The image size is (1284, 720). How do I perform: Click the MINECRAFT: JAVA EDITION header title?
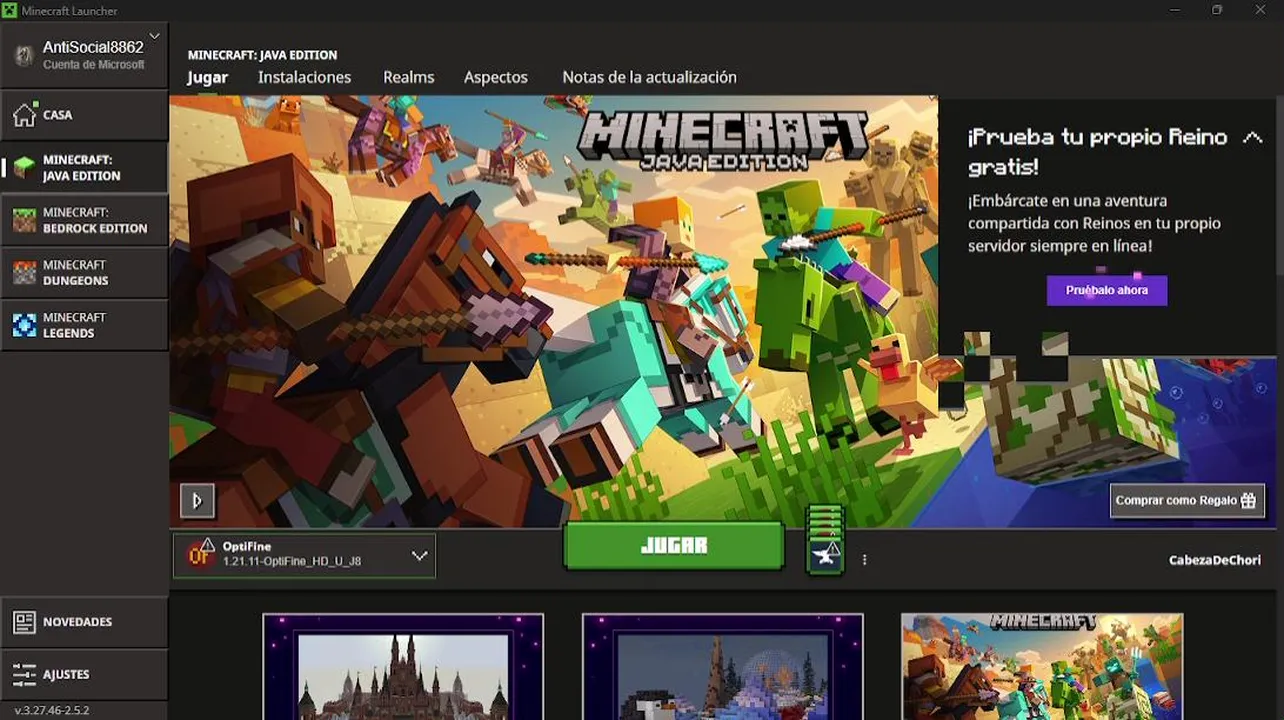point(262,55)
